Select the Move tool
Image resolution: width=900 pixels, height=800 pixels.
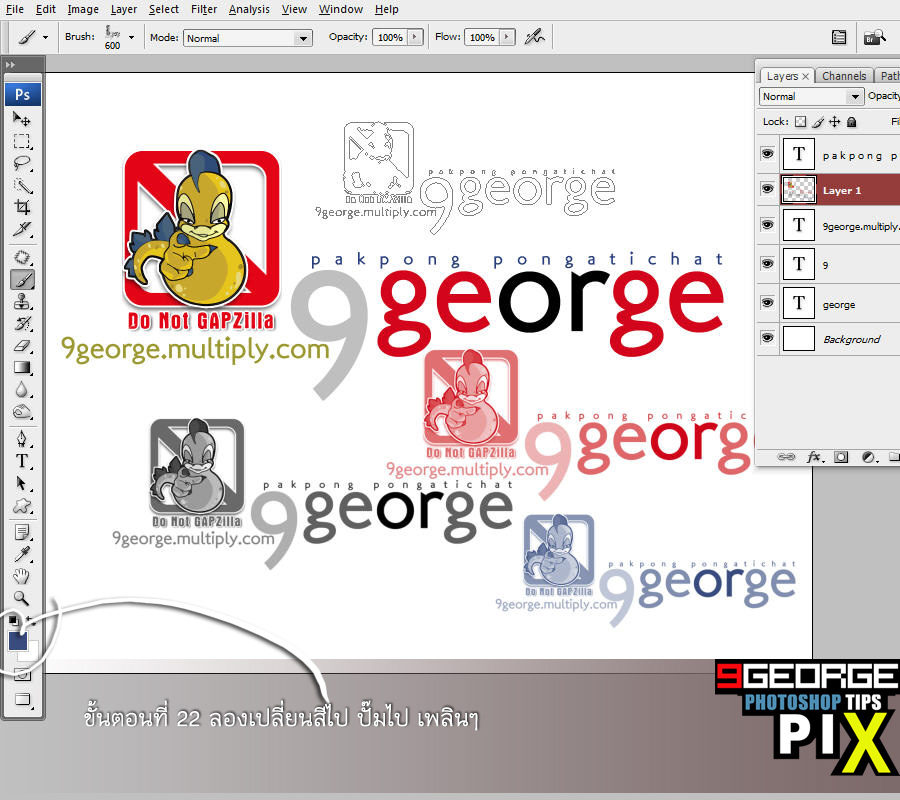coord(22,119)
